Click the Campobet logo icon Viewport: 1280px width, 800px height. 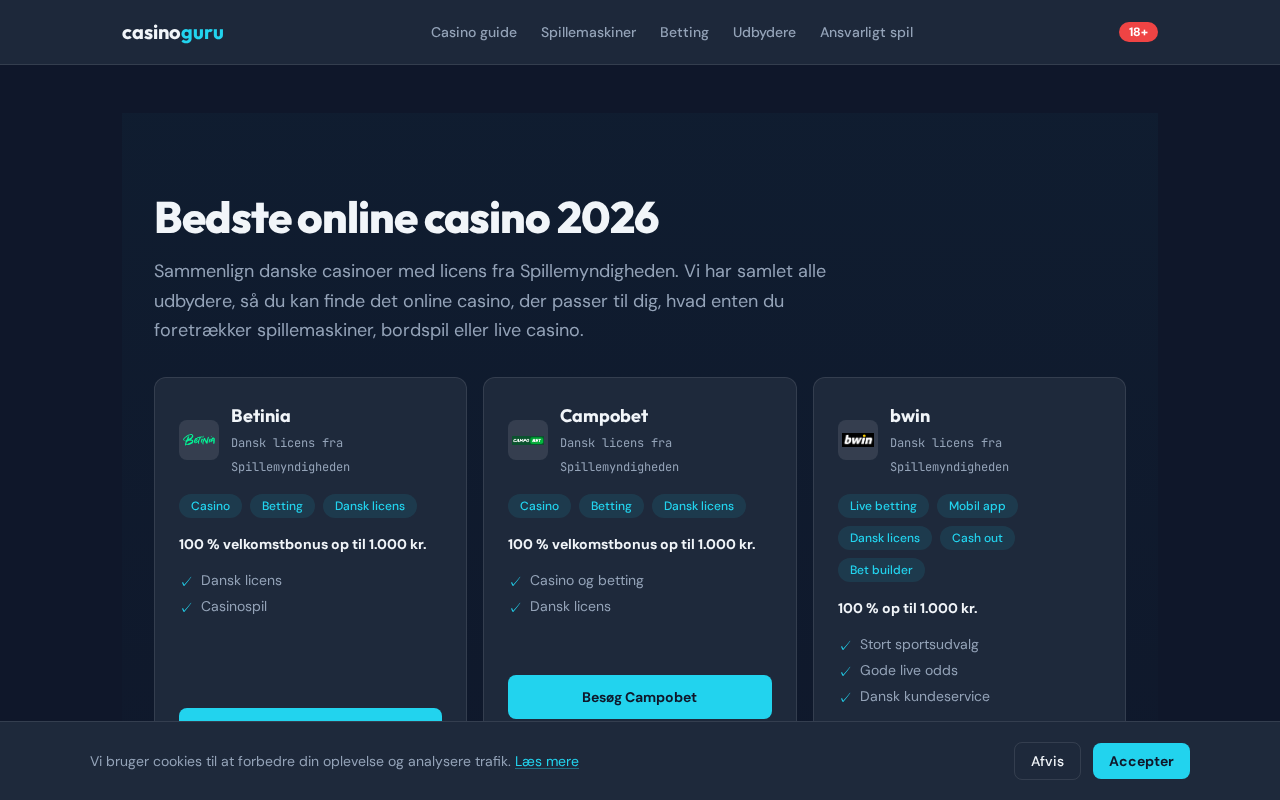point(528,440)
